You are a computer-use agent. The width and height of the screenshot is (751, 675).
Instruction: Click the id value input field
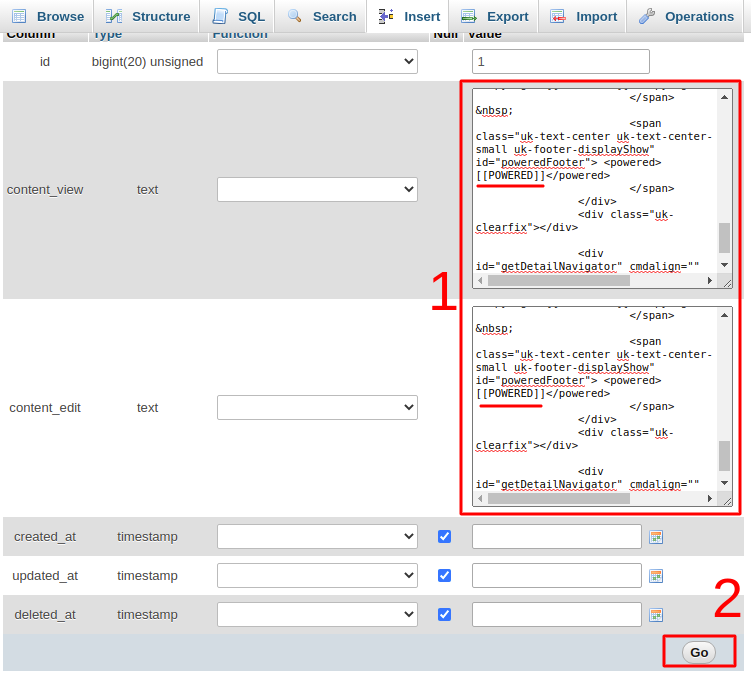[561, 61]
